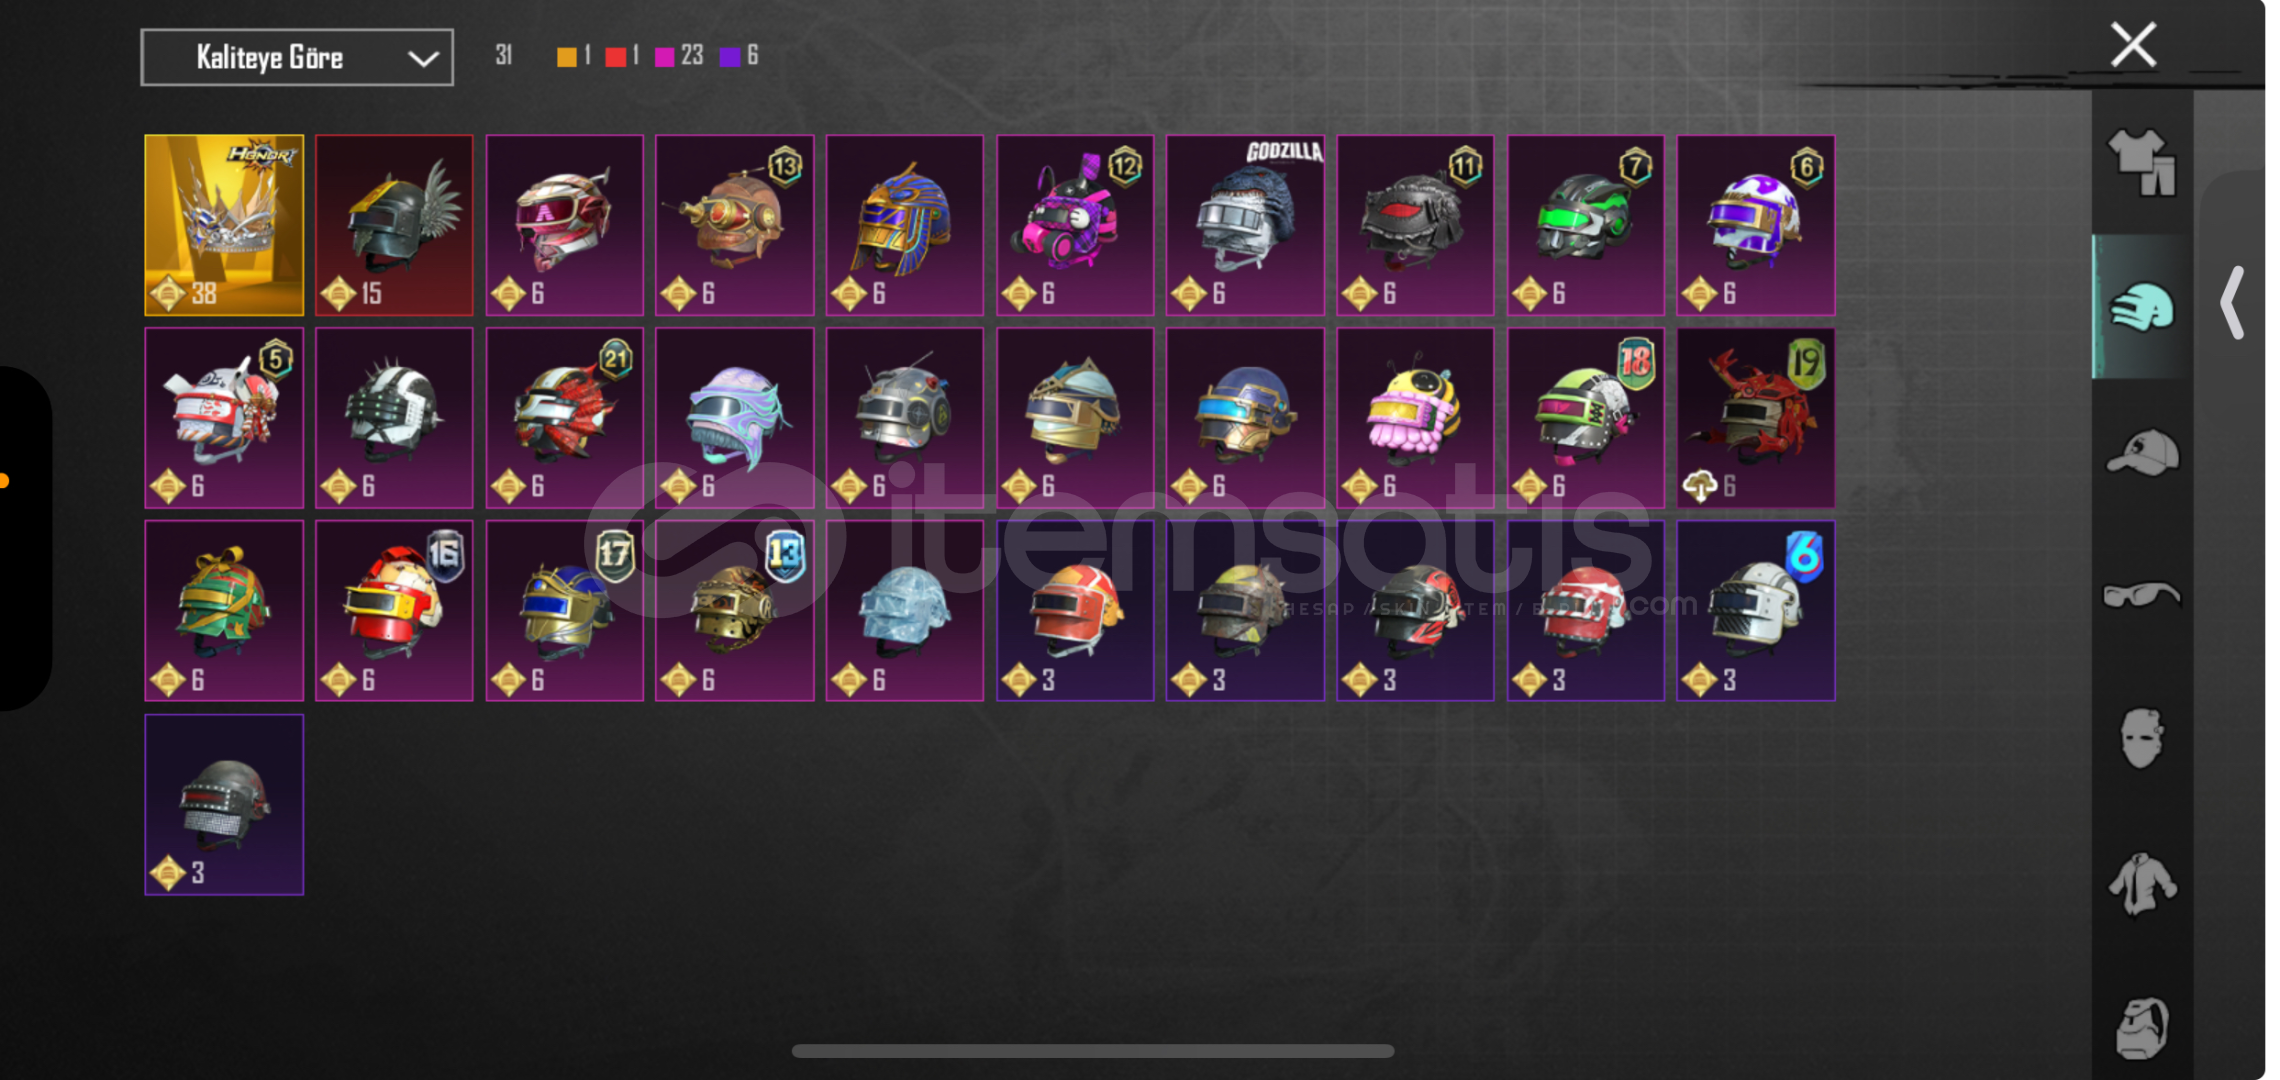Pick the yellow bee helmet
This screenshot has width=2280, height=1080.
[x=1415, y=418]
